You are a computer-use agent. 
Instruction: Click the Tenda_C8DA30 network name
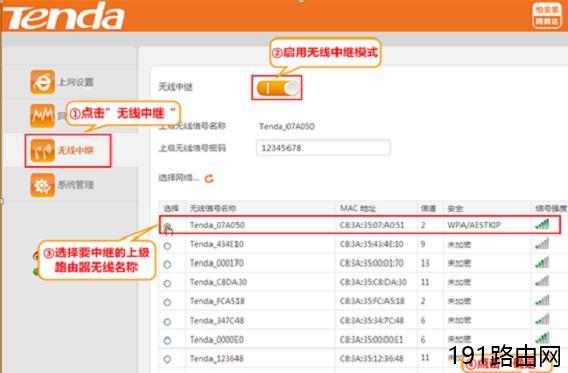pyautogui.click(x=218, y=282)
